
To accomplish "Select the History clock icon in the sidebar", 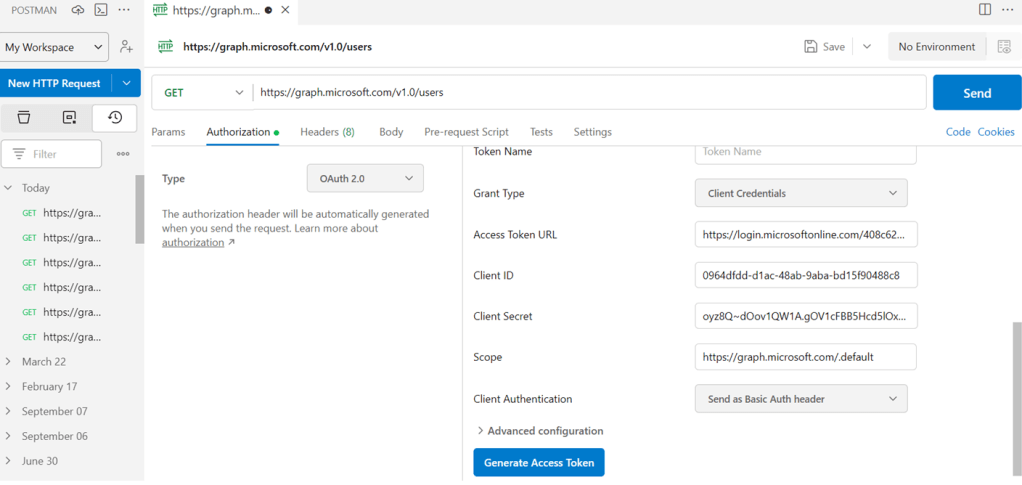I will [114, 117].
